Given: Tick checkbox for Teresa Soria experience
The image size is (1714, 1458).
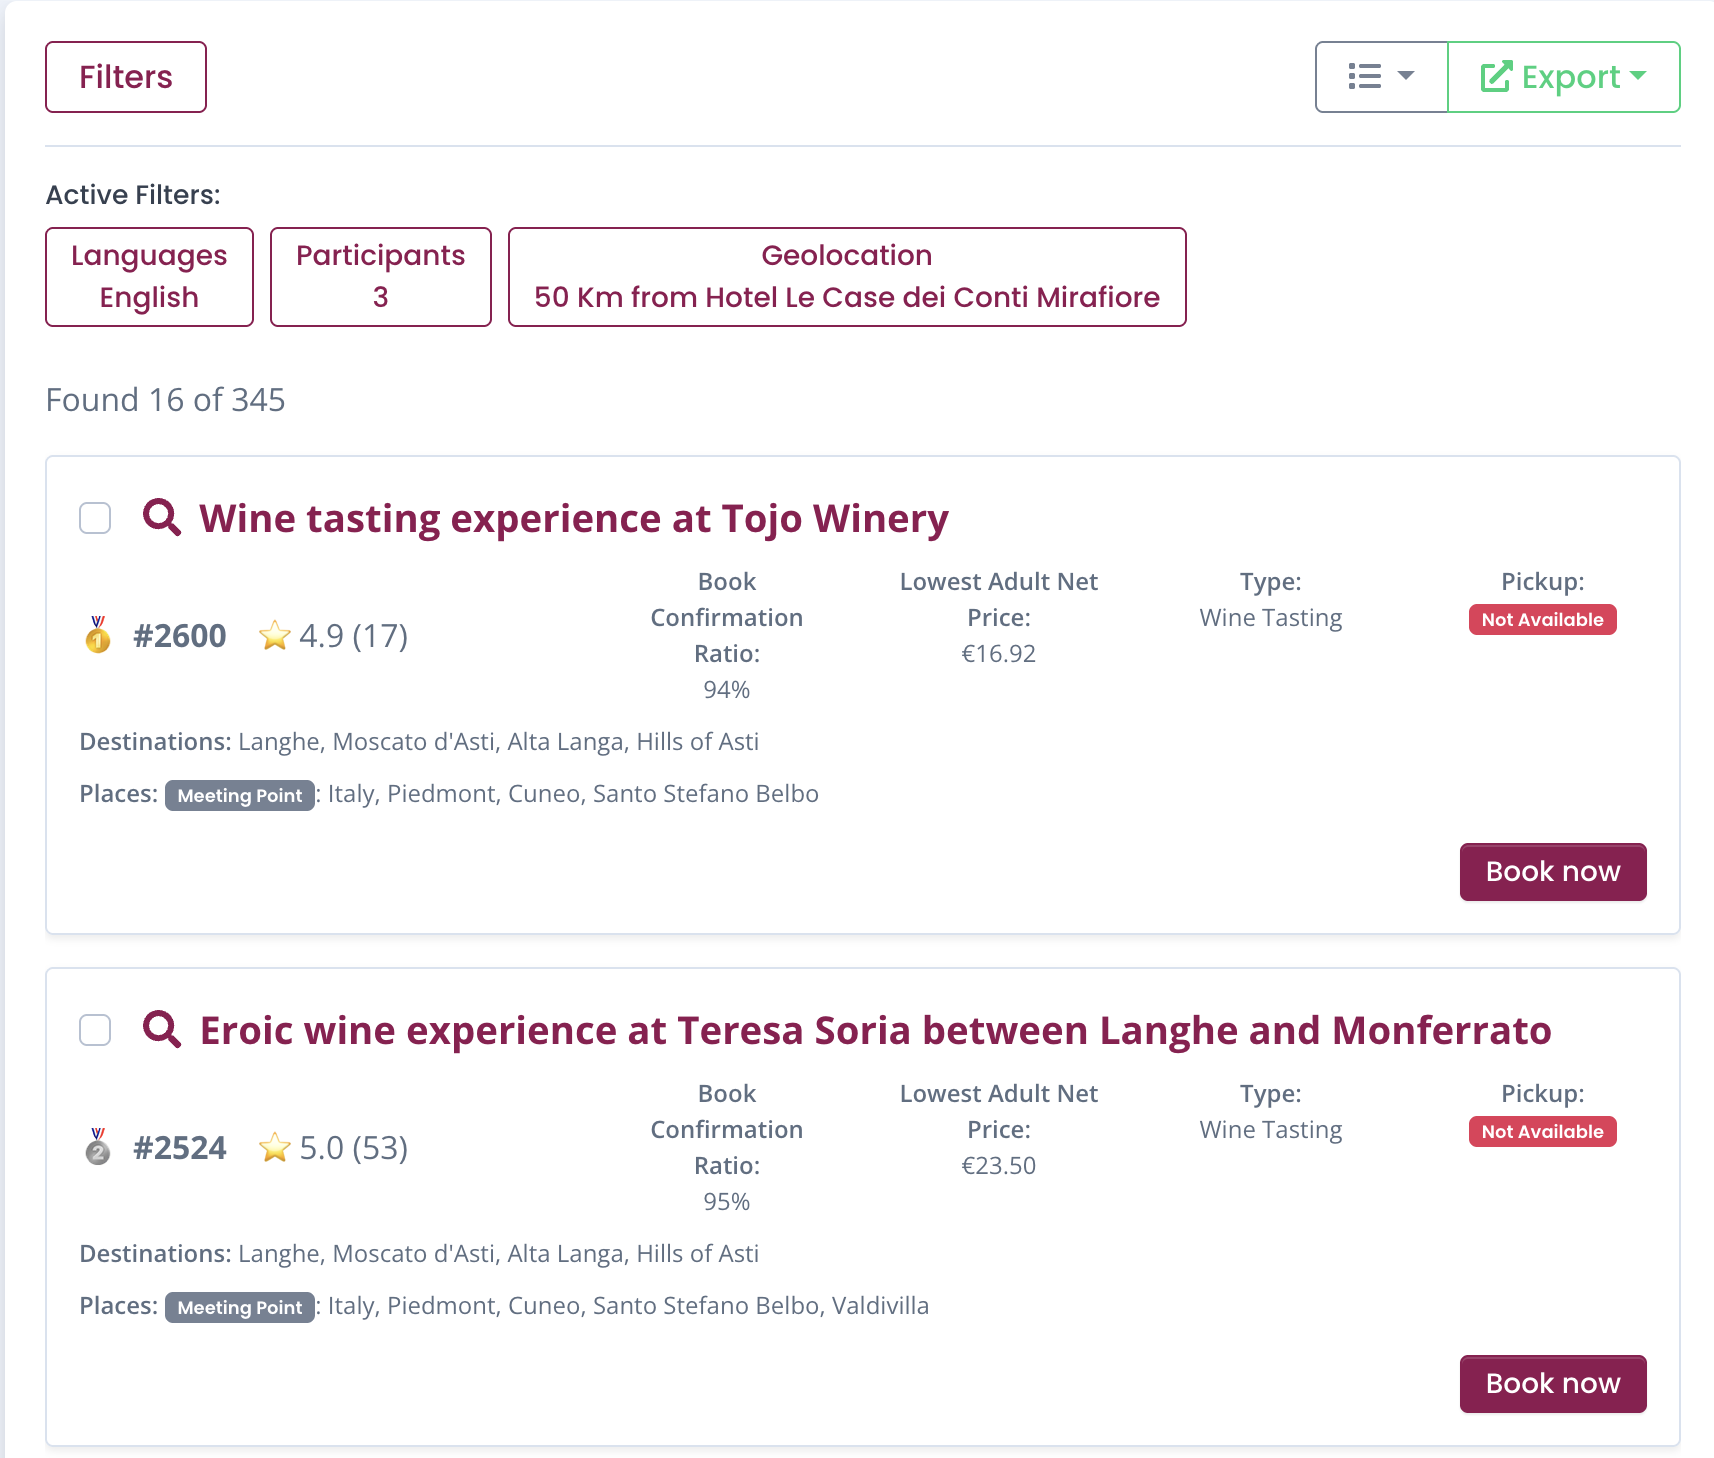Looking at the screenshot, I should pyautogui.click(x=95, y=1030).
